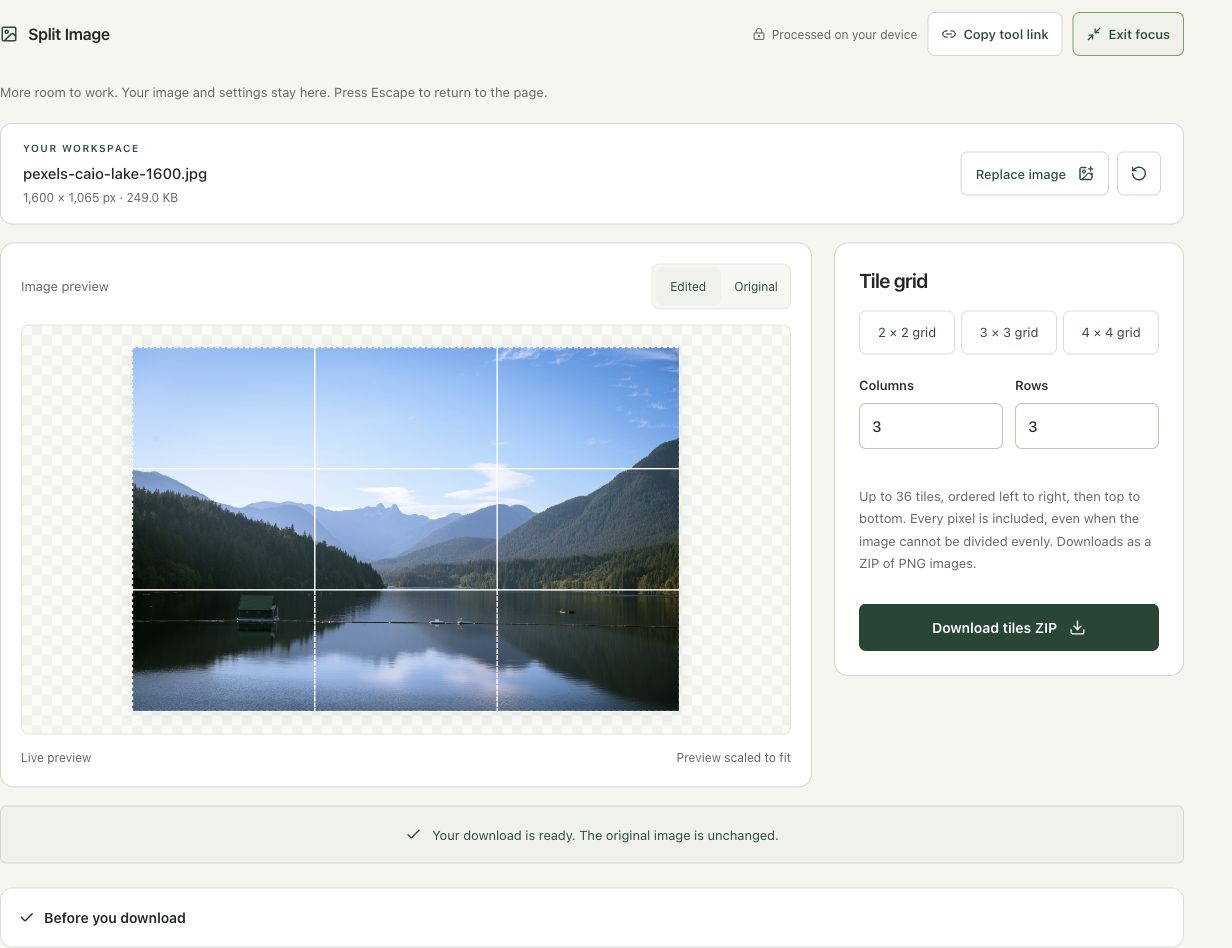Image resolution: width=1232 pixels, height=948 pixels.
Task: Choose the 4 × 4 grid preset
Action: 1111,332
